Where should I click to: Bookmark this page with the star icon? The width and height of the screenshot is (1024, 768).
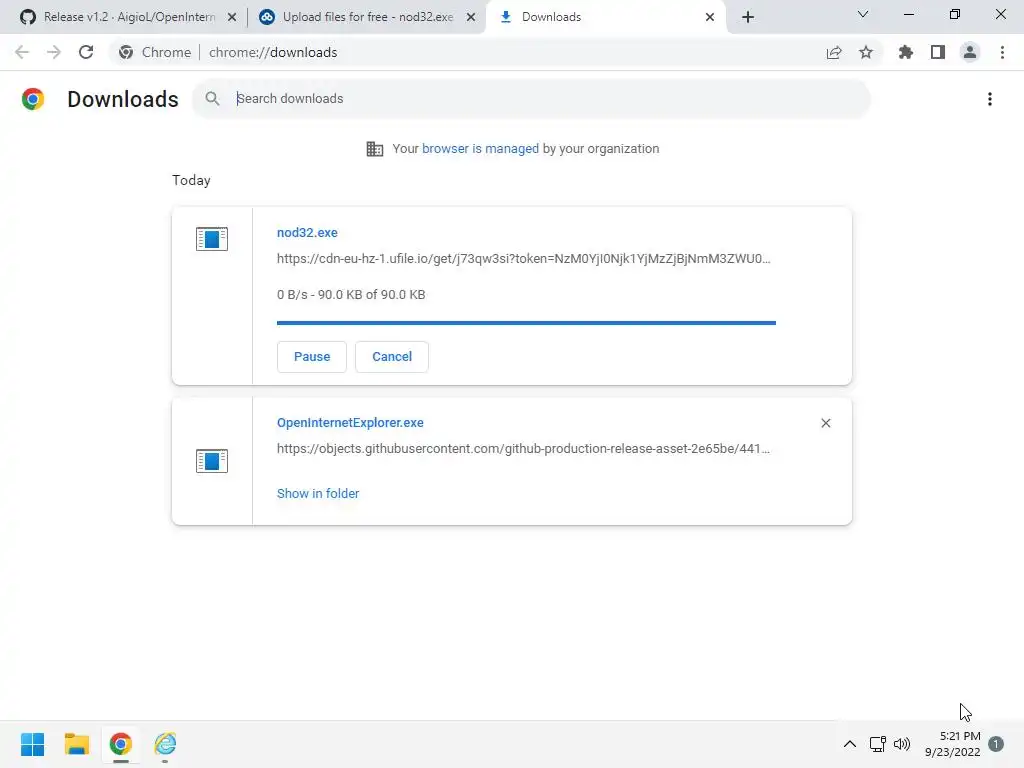pyautogui.click(x=866, y=52)
